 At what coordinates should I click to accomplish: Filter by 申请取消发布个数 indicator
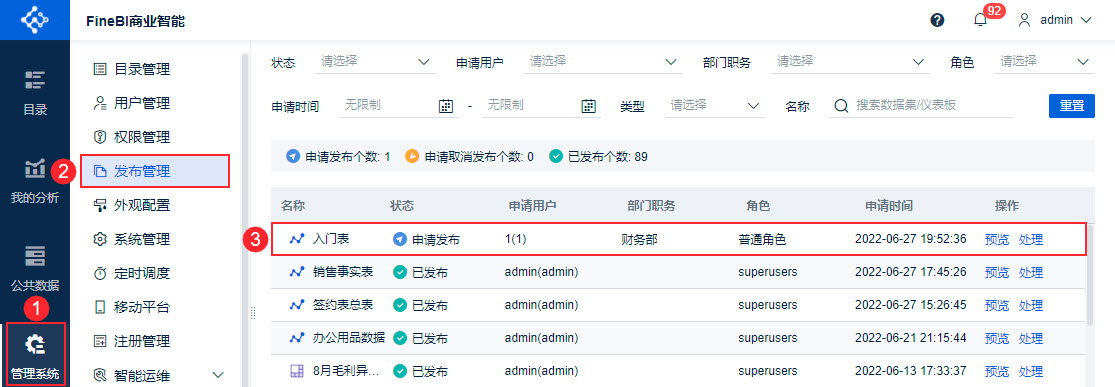tap(469, 157)
